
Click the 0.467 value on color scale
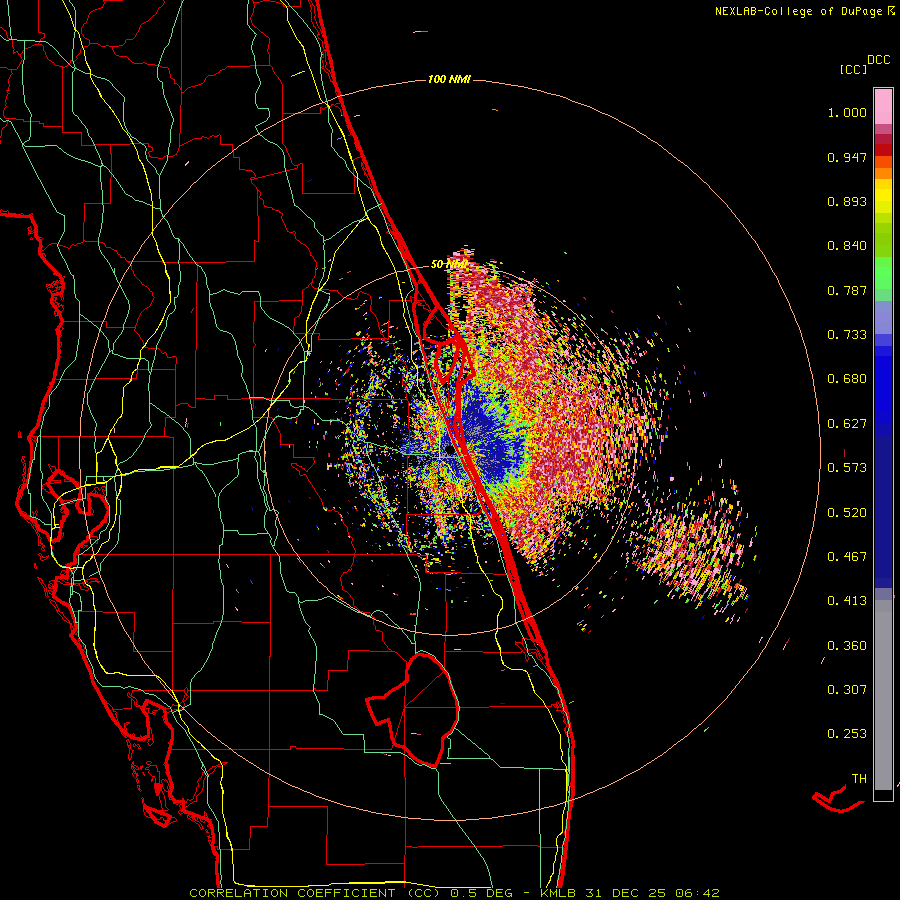(x=847, y=557)
